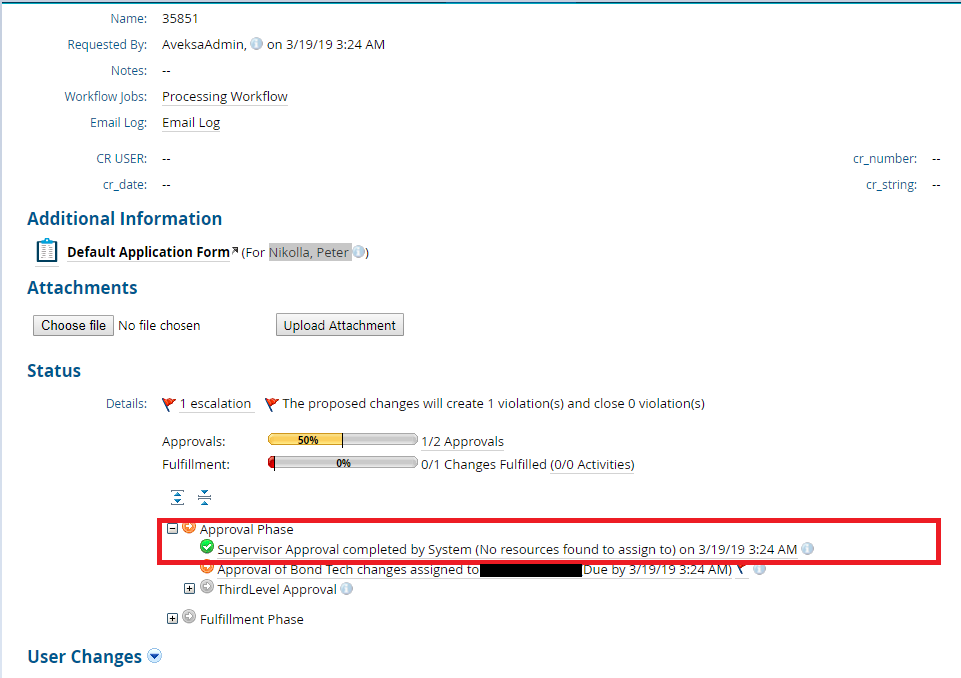Image resolution: width=961 pixels, height=678 pixels.
Task: Click the gray status icon on Fulfillment Phase
Action: pos(189,619)
